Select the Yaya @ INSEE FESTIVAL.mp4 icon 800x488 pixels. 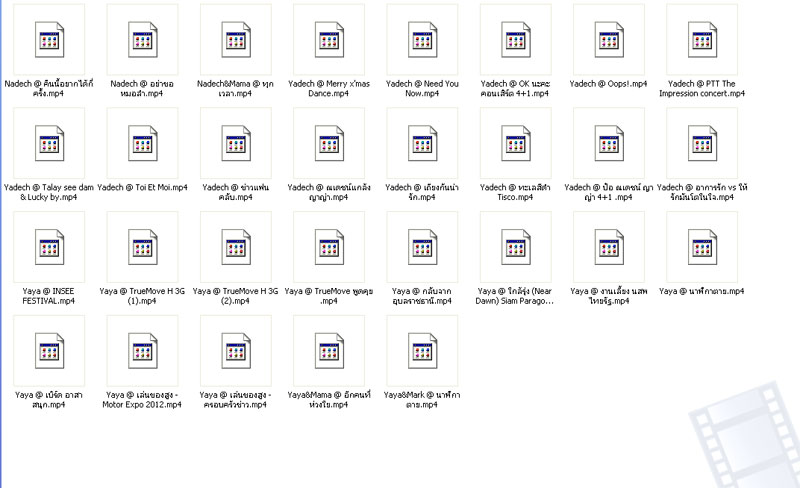[49, 247]
